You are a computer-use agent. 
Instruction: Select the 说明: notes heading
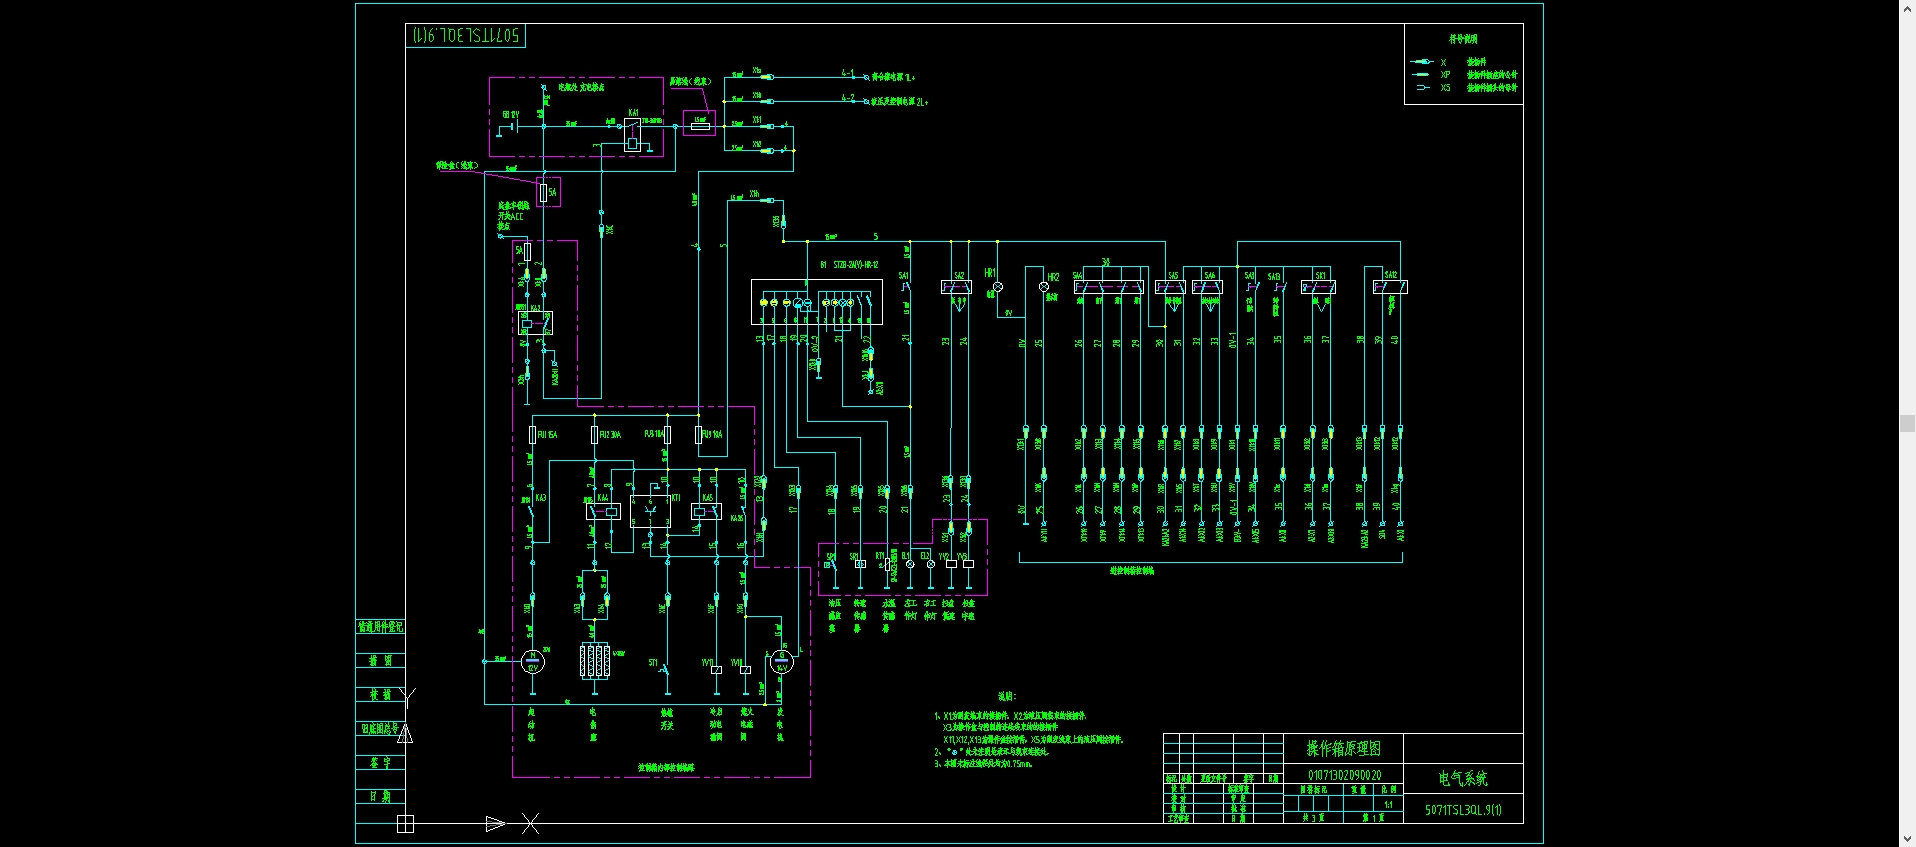pyautogui.click(x=1006, y=696)
